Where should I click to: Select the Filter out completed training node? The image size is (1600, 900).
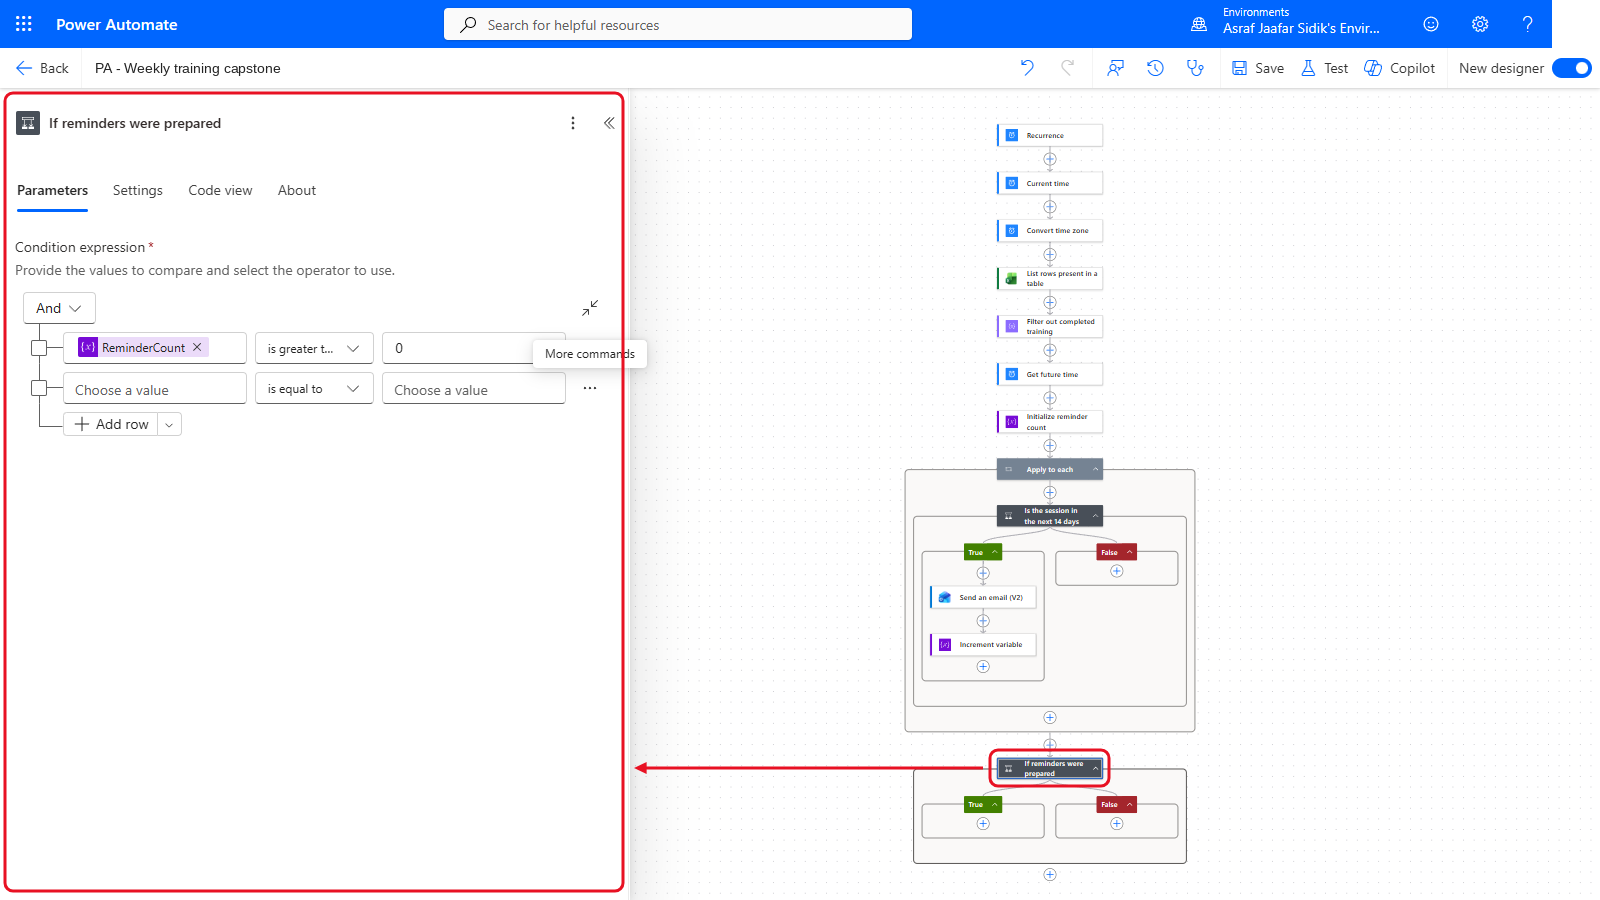[1050, 326]
